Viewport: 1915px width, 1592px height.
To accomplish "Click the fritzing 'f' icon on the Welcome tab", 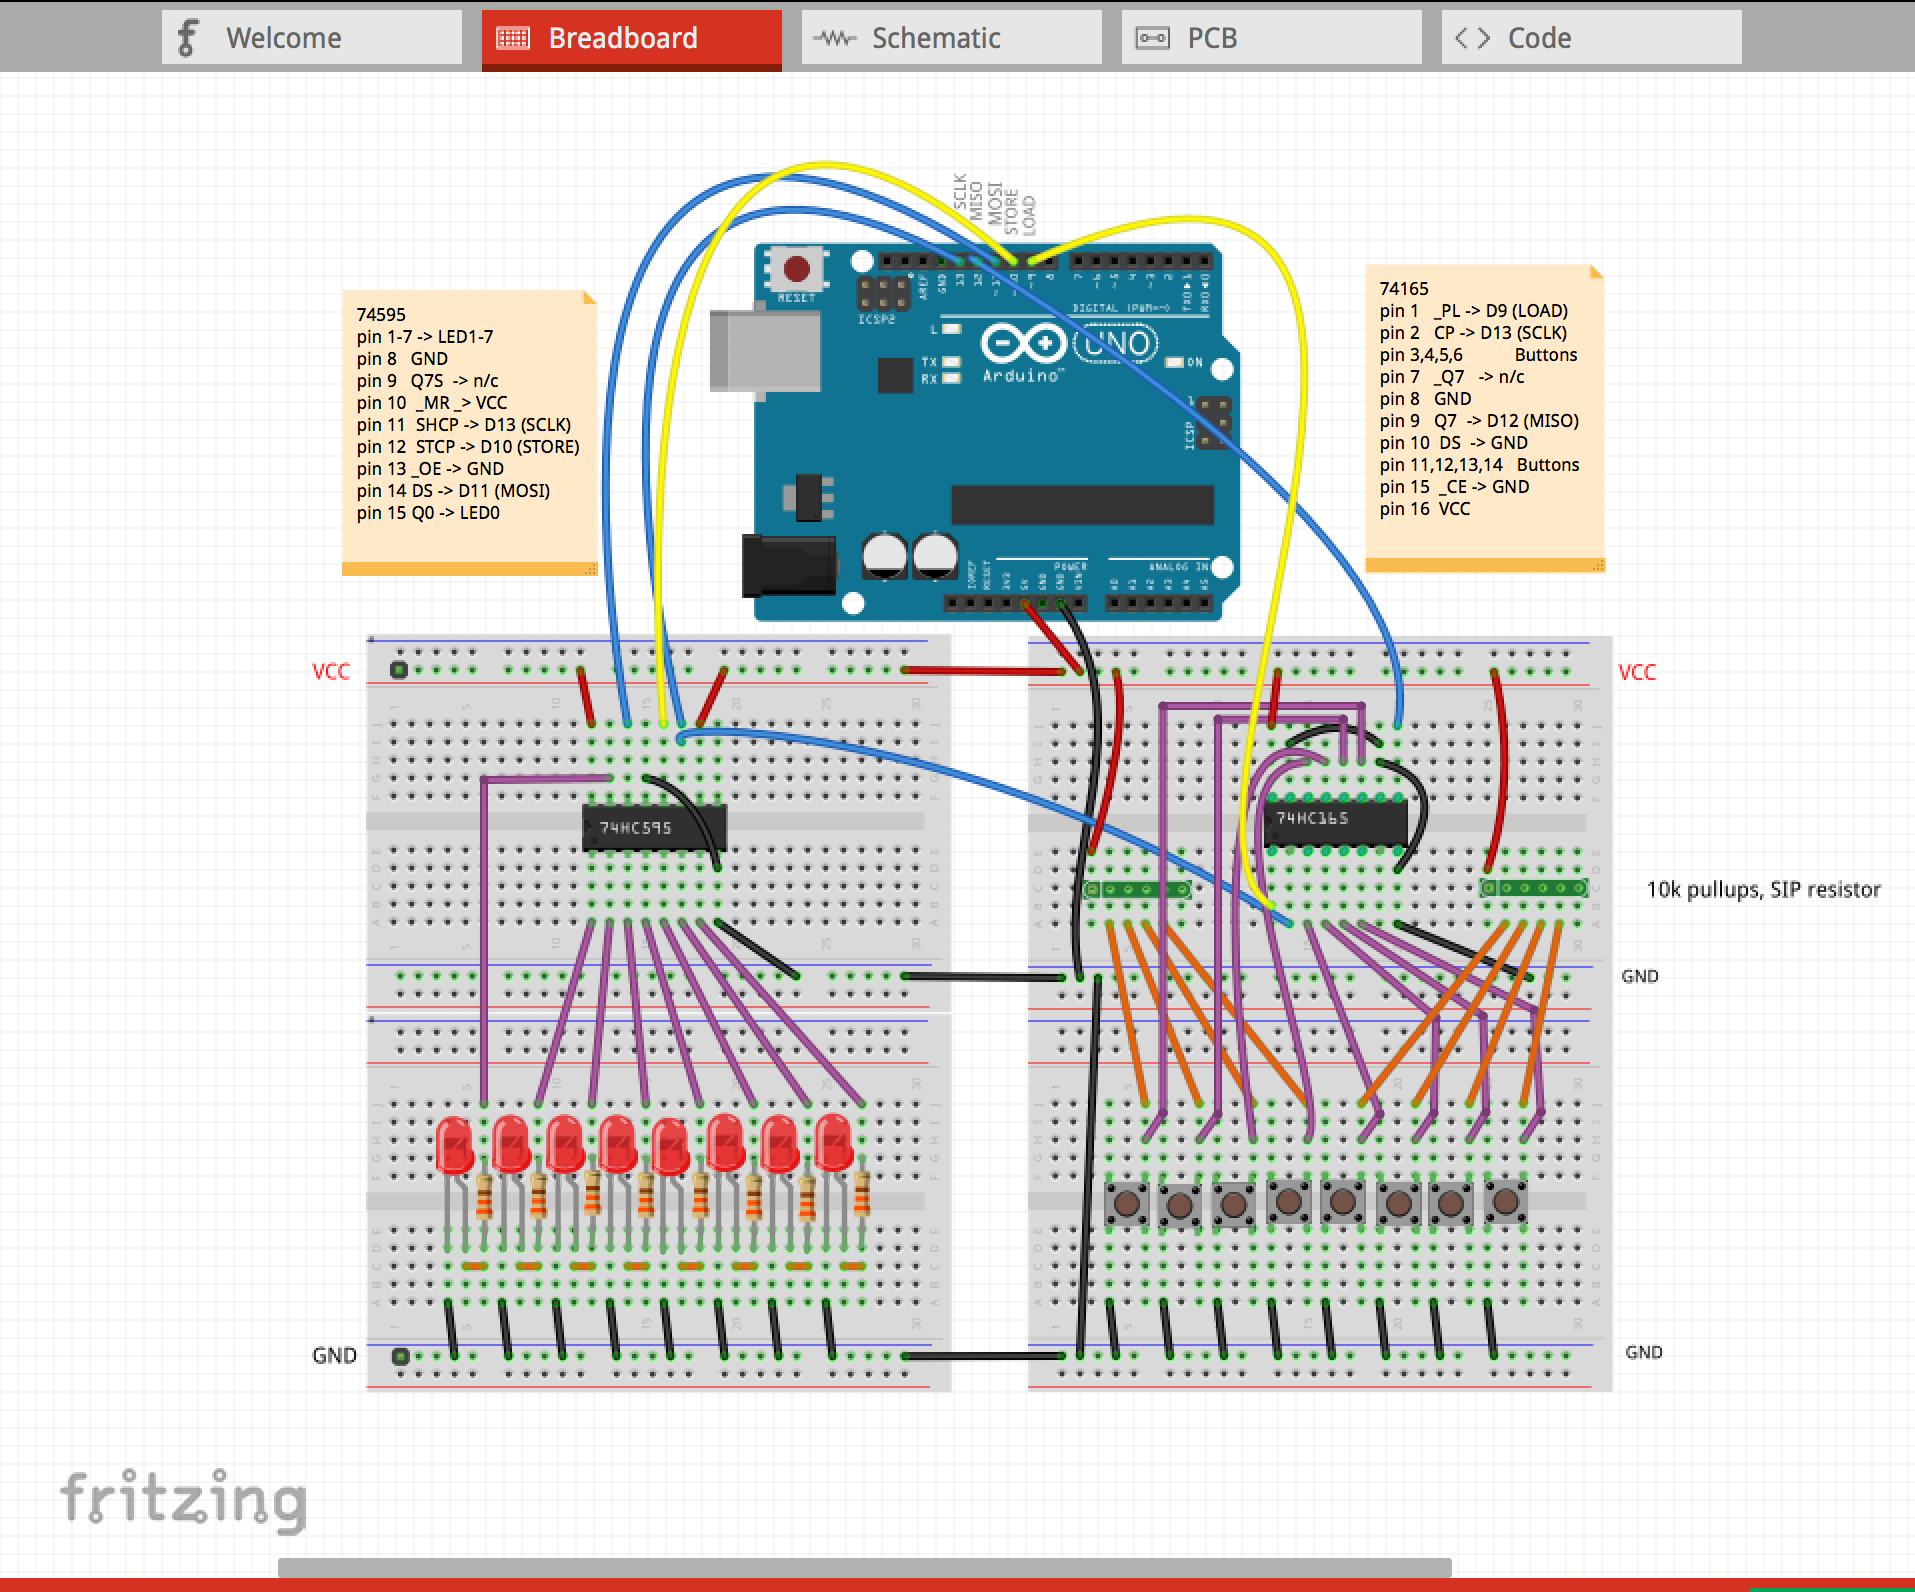I will pos(188,37).
